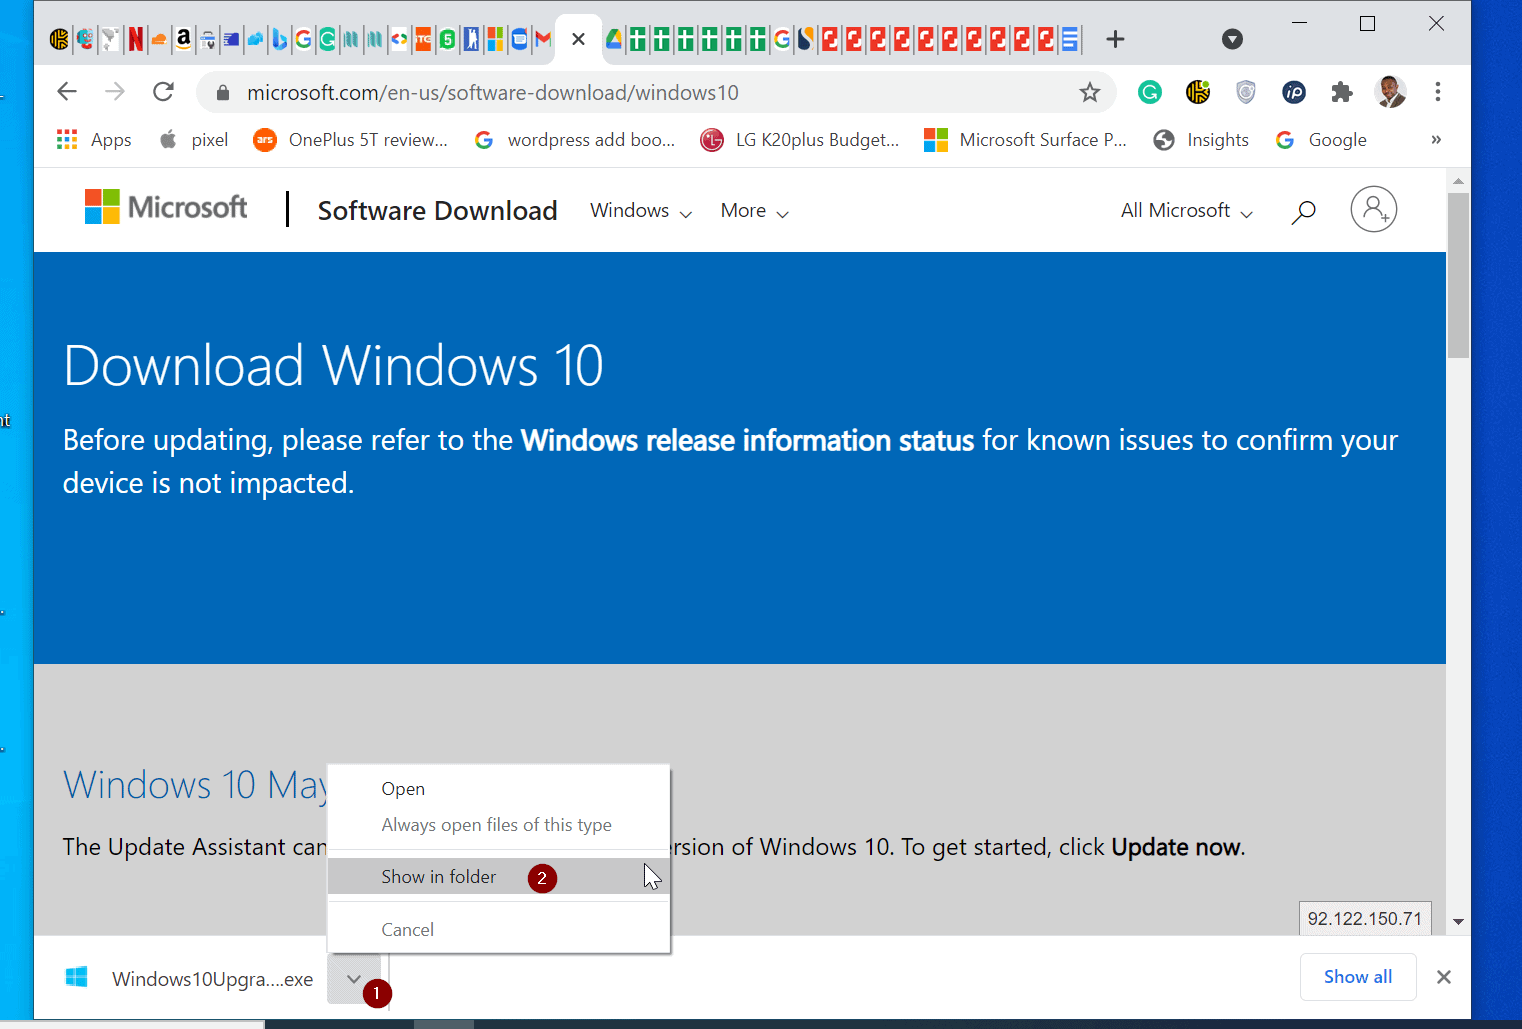This screenshot has height=1029, width=1522.
Task: Click Show all downloads
Action: [1358, 977]
